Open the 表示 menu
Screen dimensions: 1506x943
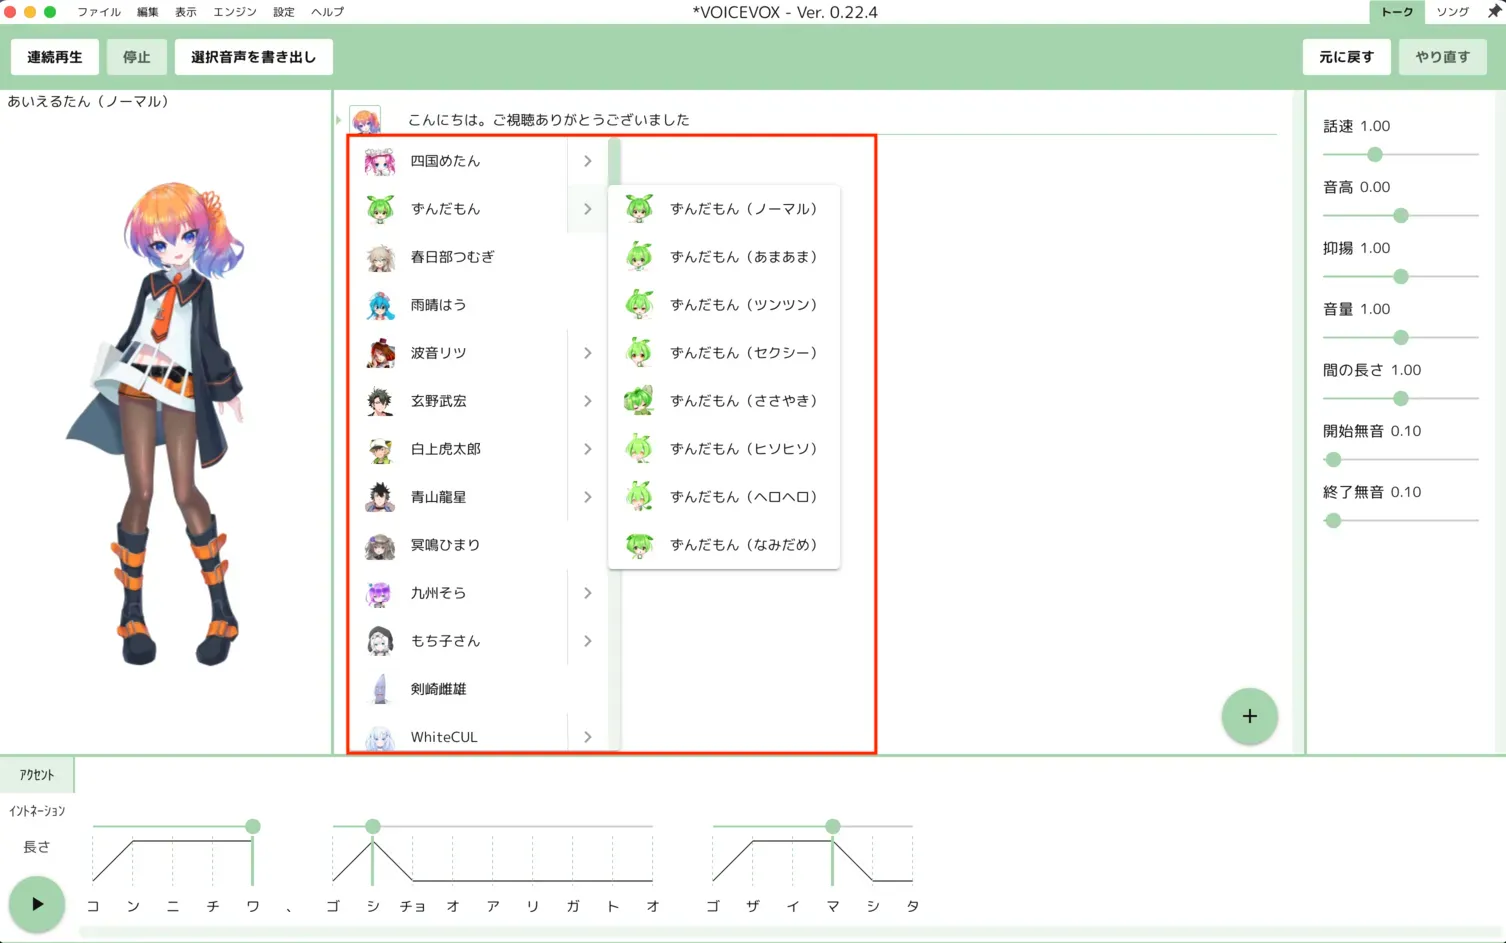(186, 12)
